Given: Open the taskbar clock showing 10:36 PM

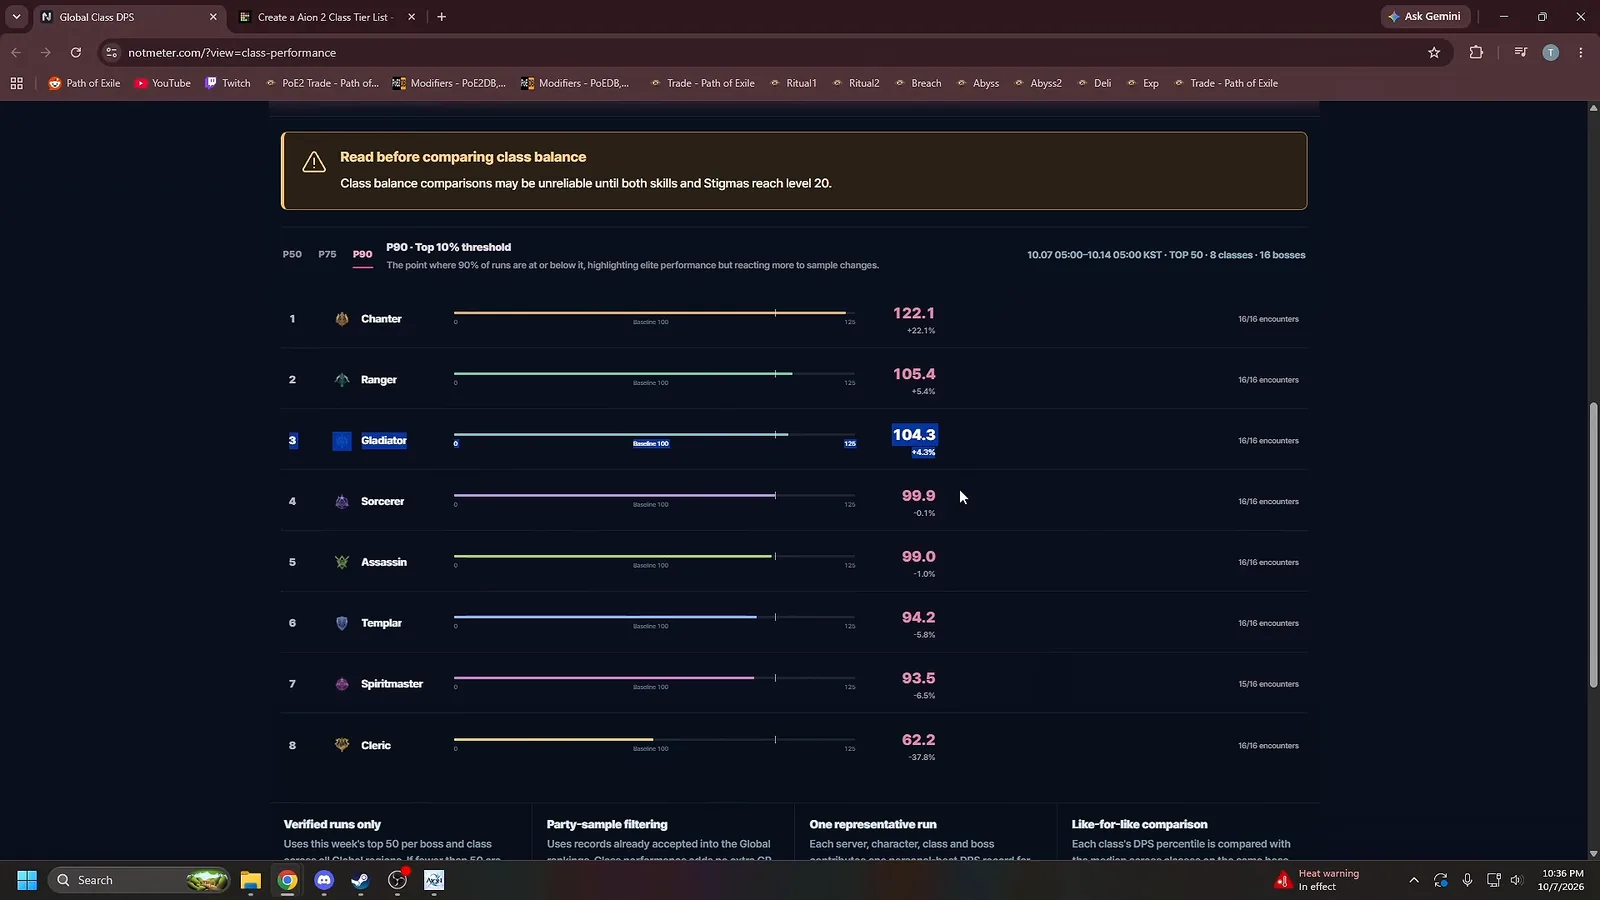Looking at the screenshot, I should (1562, 880).
